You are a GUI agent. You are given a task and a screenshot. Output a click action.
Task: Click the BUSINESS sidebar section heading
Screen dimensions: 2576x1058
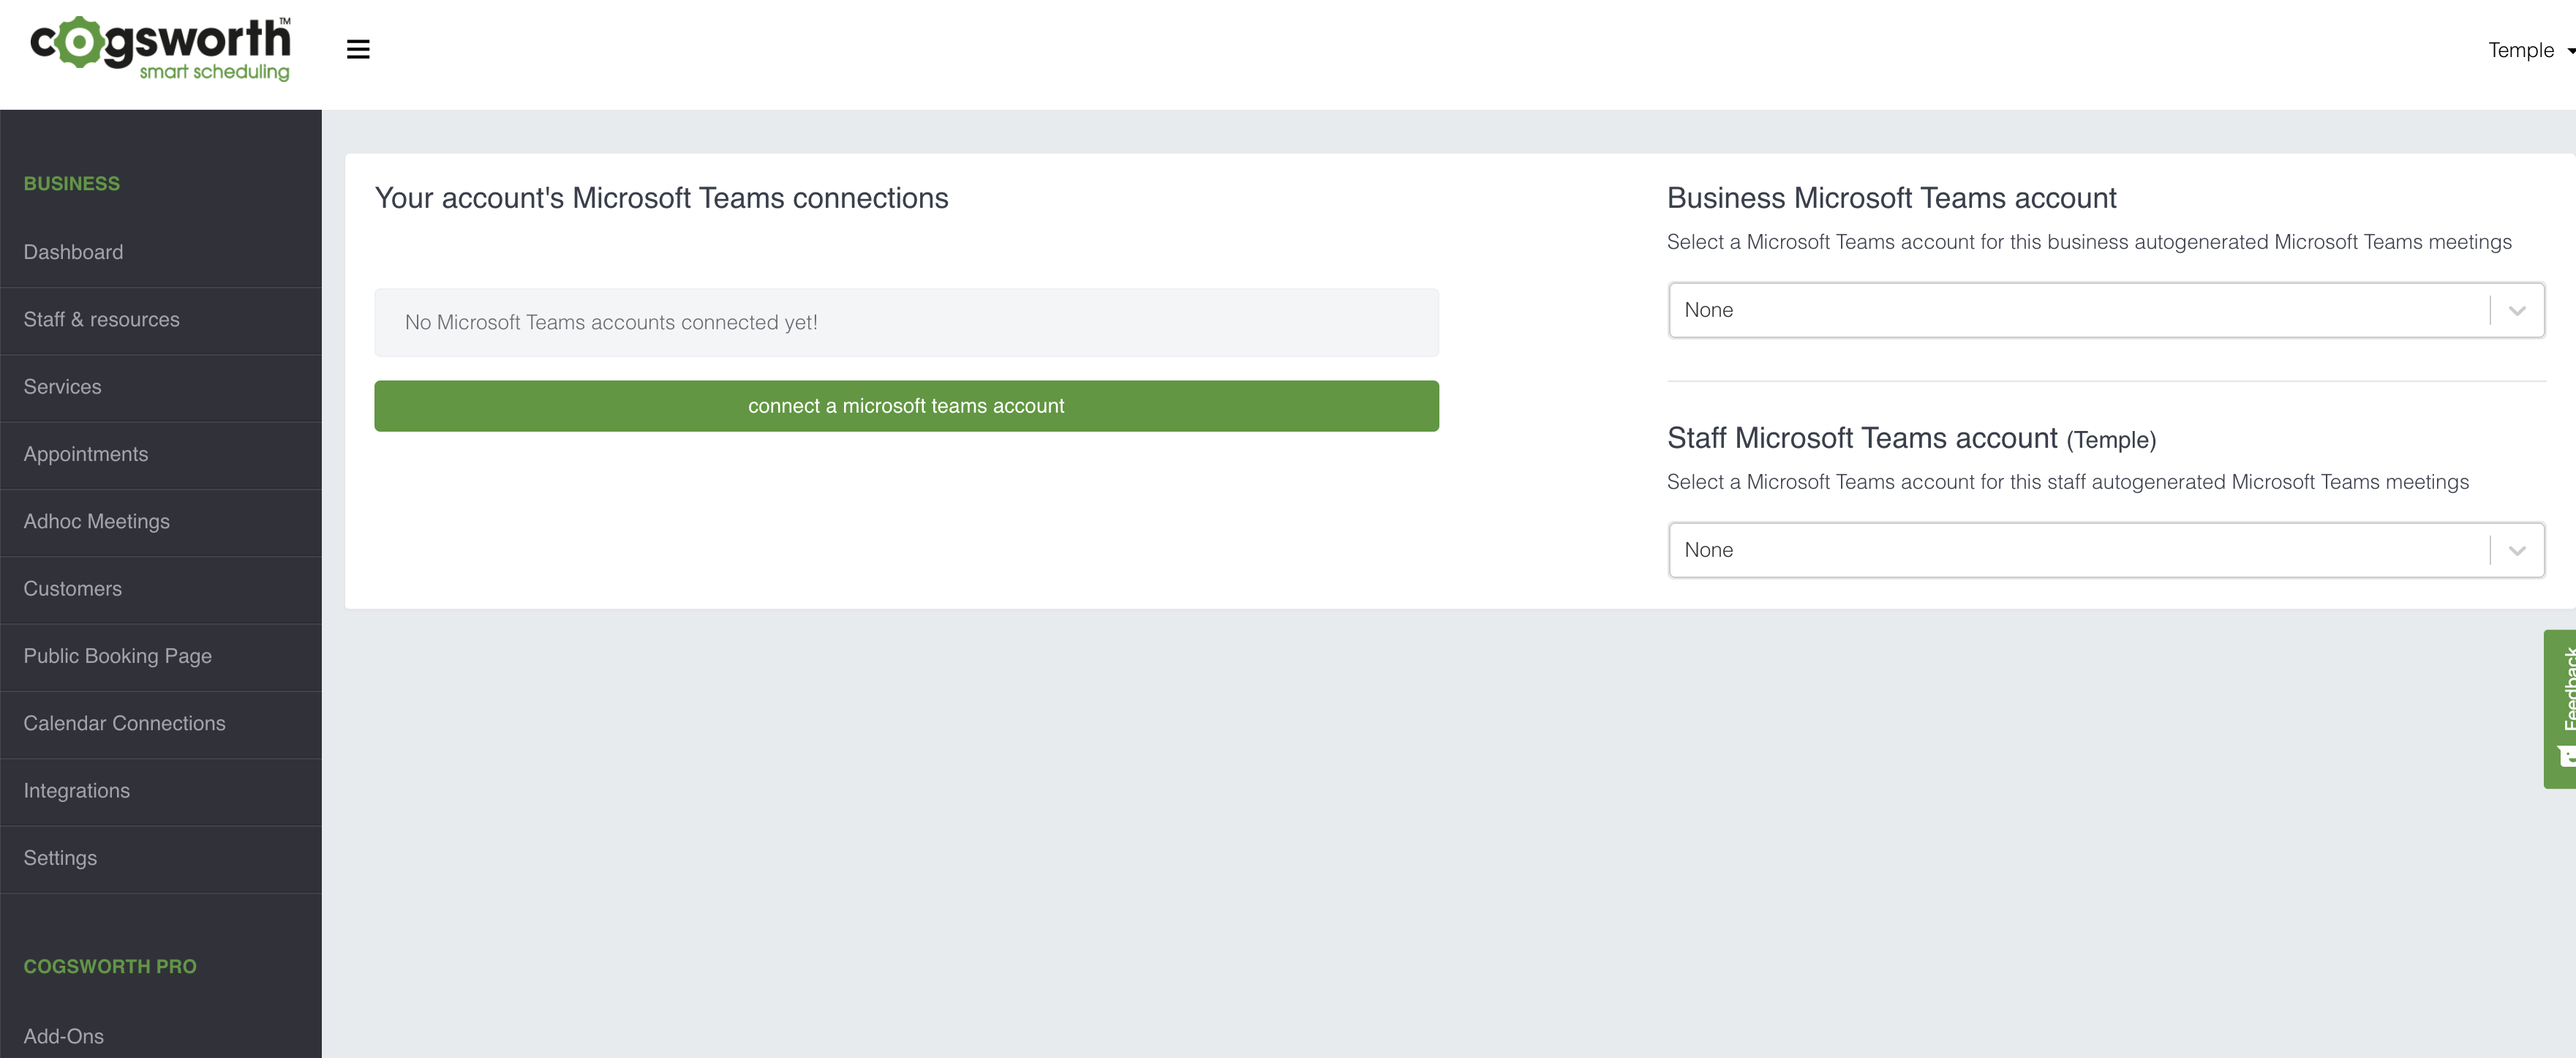pyautogui.click(x=72, y=184)
